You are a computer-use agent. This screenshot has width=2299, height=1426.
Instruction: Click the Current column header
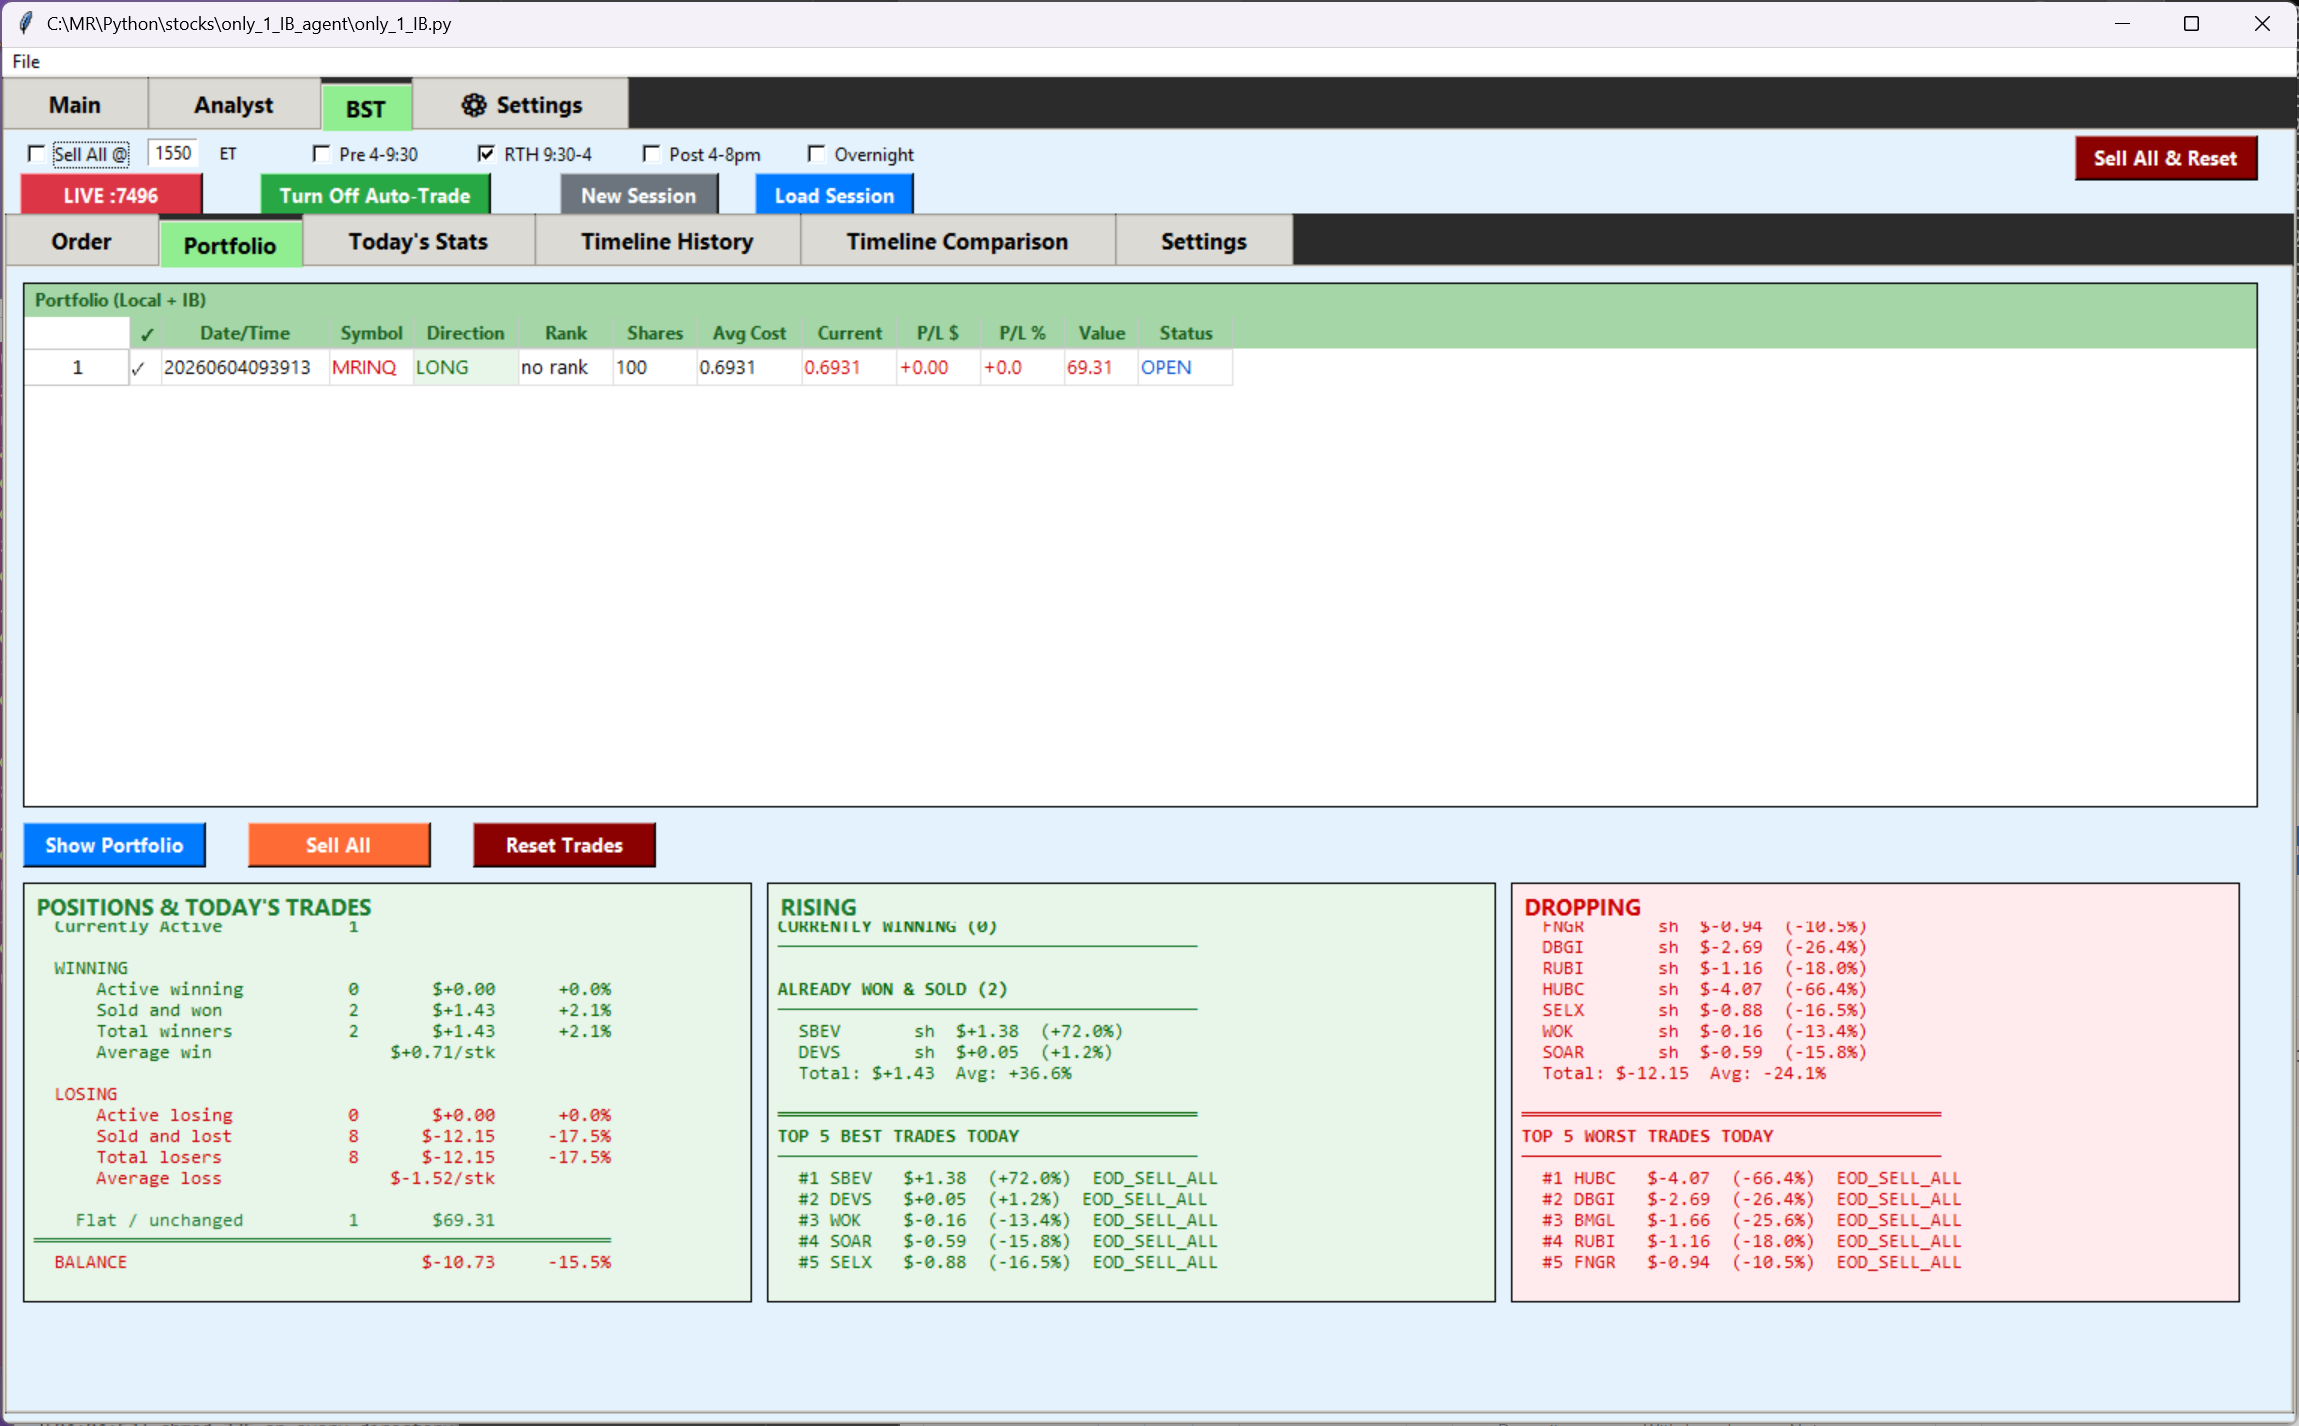[849, 333]
